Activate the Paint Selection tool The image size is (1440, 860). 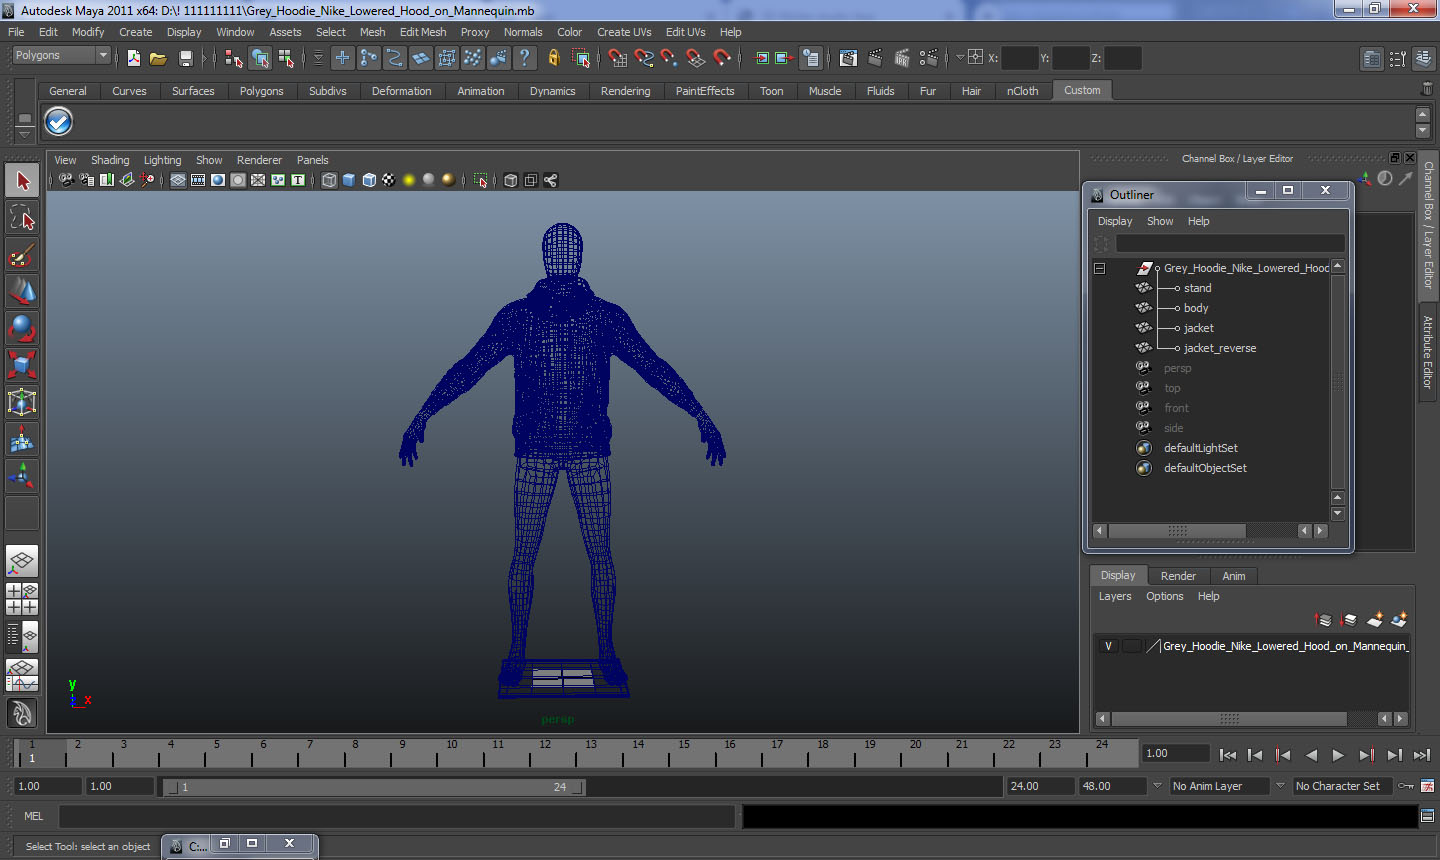tap(22, 255)
